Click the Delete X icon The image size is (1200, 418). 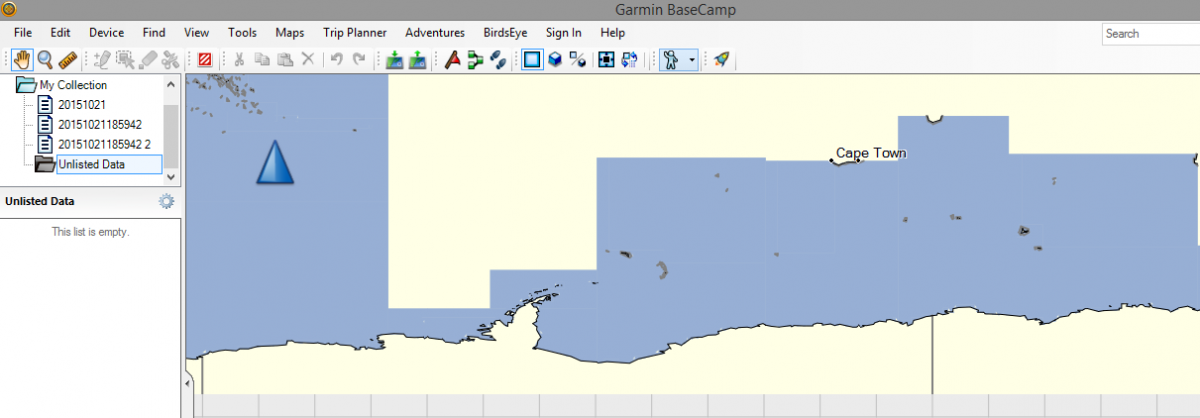[308, 59]
